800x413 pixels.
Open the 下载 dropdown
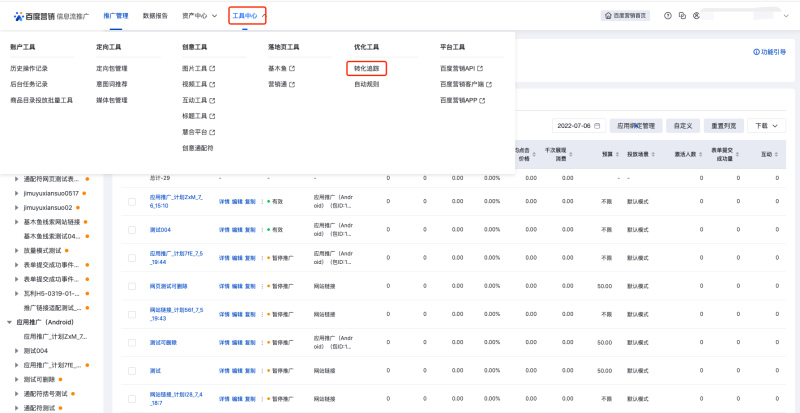coord(766,126)
